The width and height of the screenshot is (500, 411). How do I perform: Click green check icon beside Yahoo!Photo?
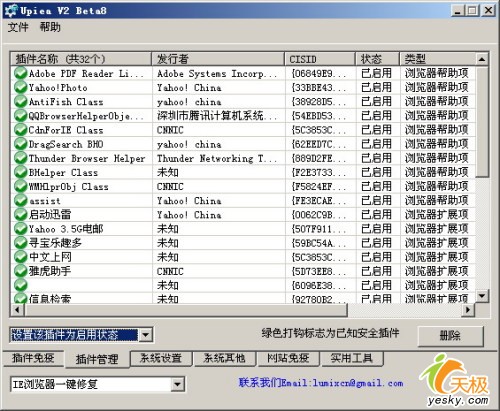click(21, 87)
